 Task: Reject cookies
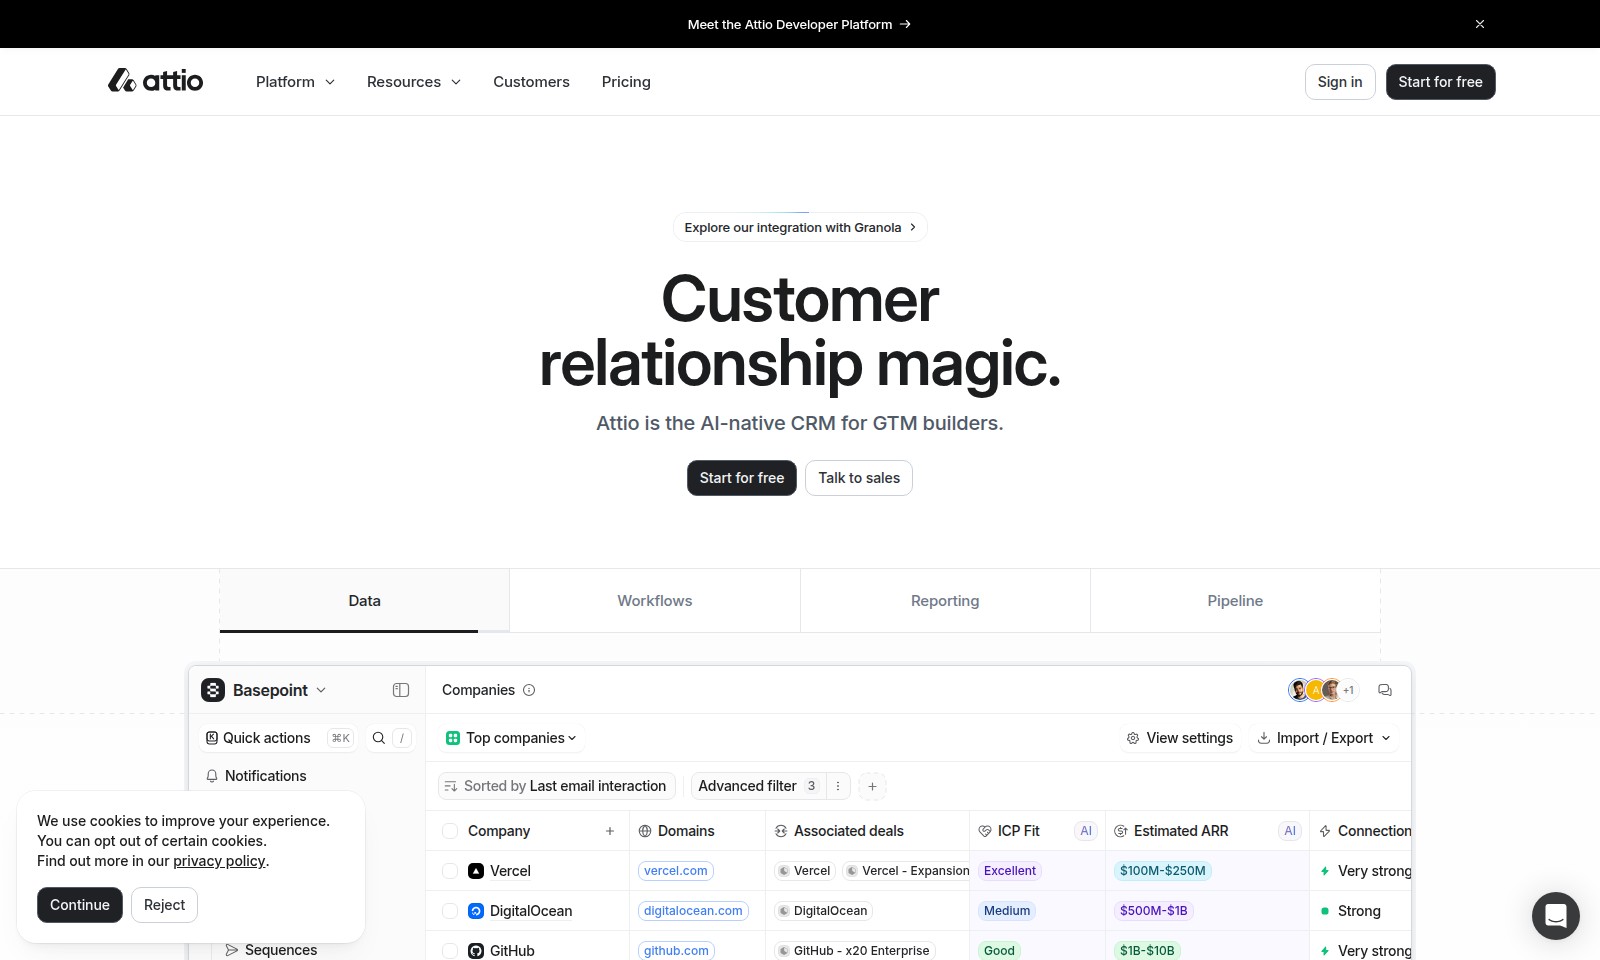164,905
